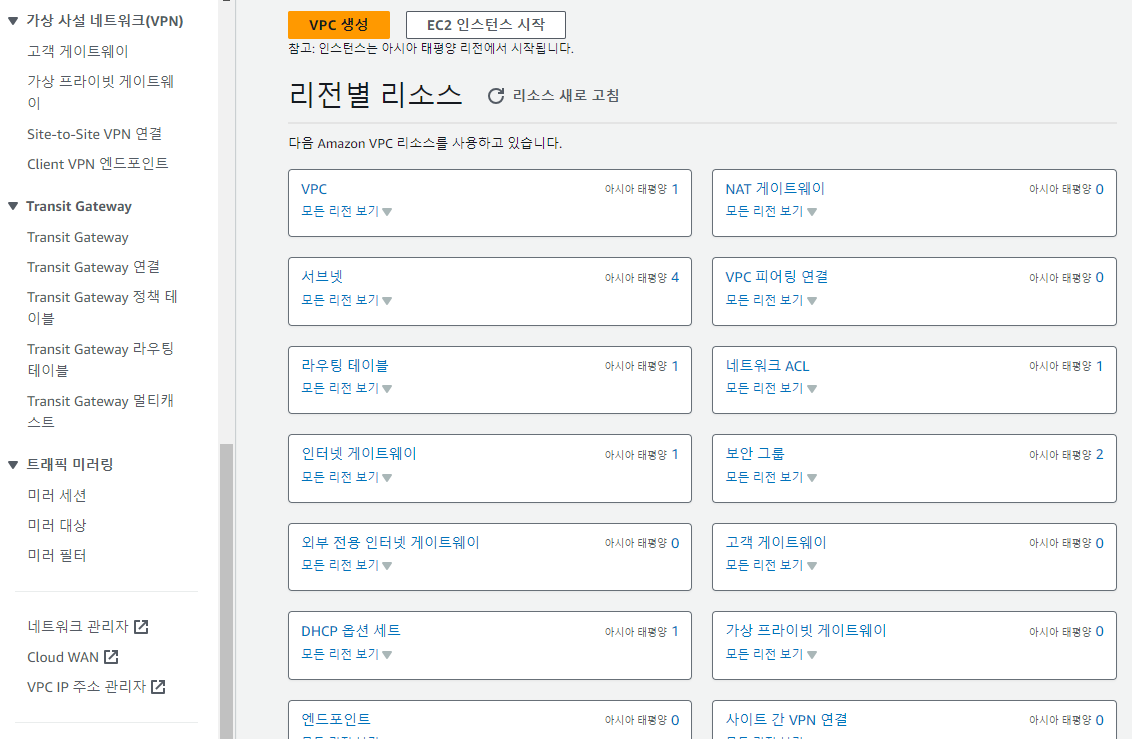Viewport: 1132px width, 739px height.
Task: Open external link icon next to Cloud WAN
Action: [x=111, y=657]
